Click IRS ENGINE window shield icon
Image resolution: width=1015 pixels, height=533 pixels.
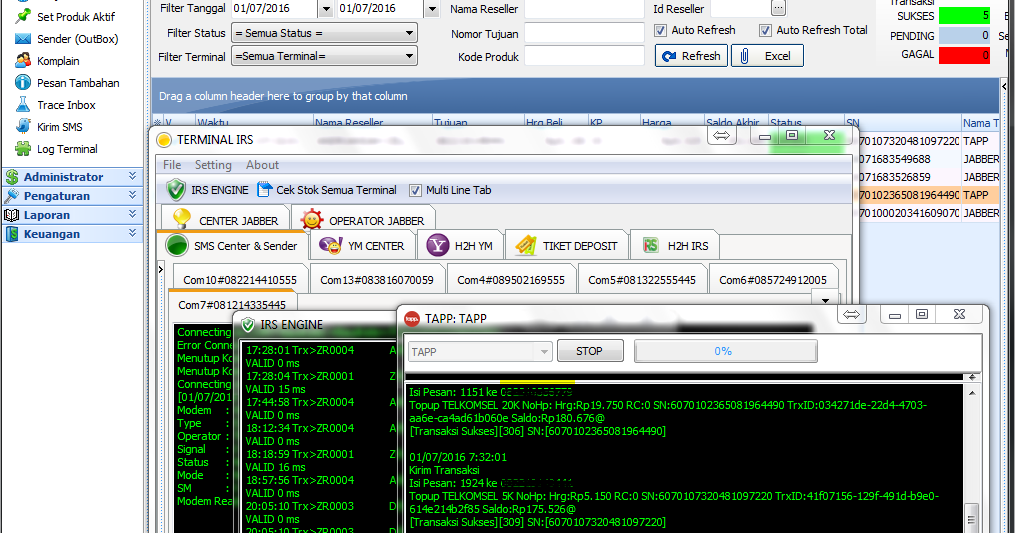coord(248,324)
